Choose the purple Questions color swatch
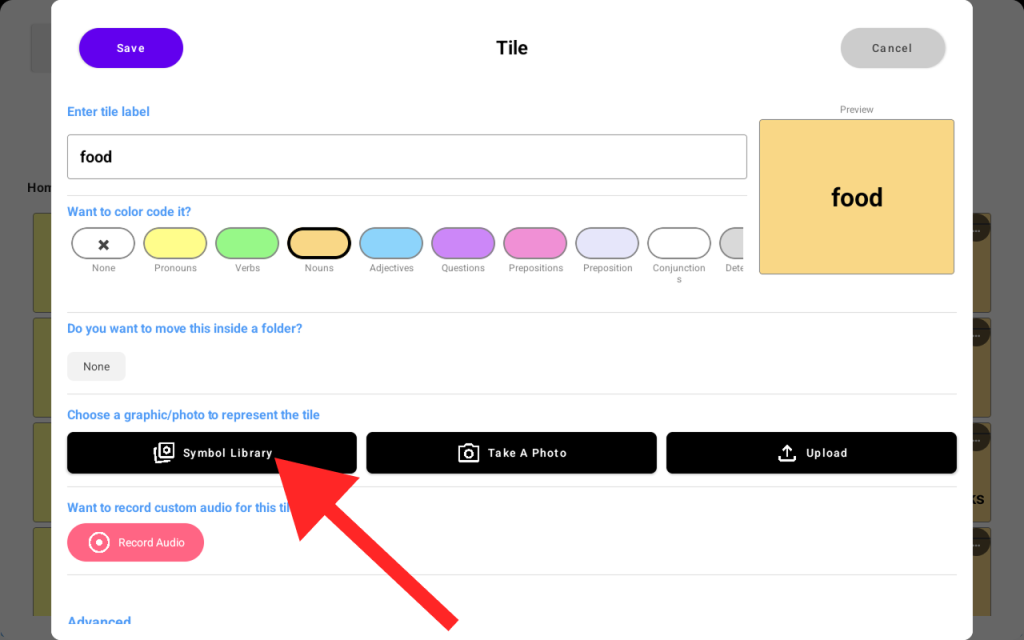Viewport: 1024px width, 640px height. [463, 243]
